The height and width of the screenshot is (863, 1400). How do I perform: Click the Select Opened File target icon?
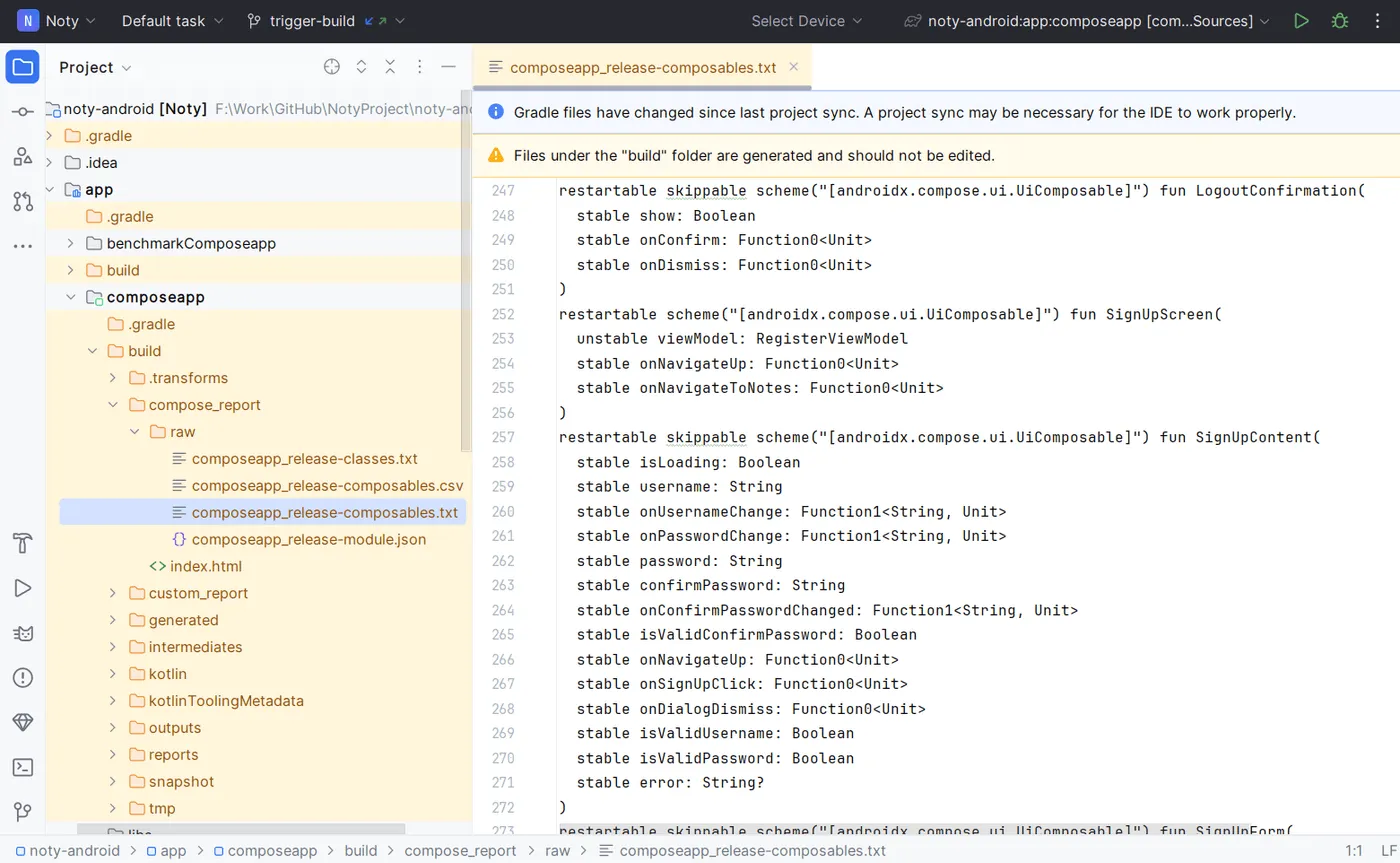[x=332, y=67]
